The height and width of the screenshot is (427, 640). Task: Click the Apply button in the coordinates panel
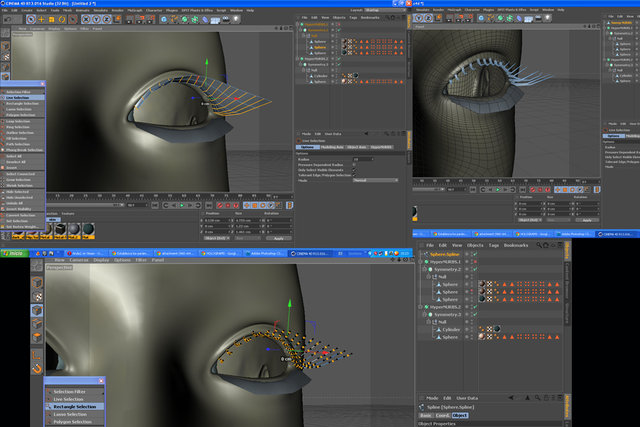pyautogui.click(x=279, y=238)
